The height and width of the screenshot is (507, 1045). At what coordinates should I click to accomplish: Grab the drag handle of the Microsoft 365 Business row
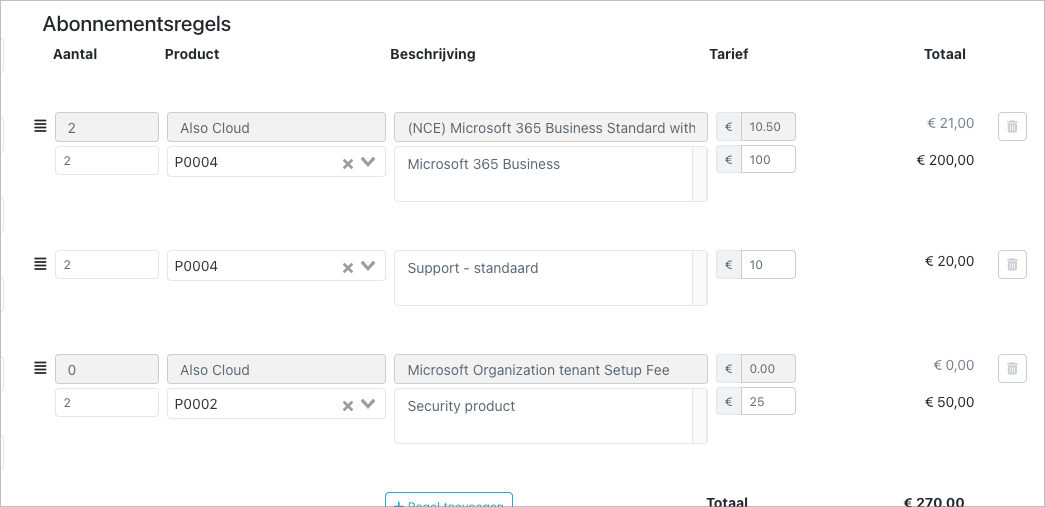(x=40, y=126)
